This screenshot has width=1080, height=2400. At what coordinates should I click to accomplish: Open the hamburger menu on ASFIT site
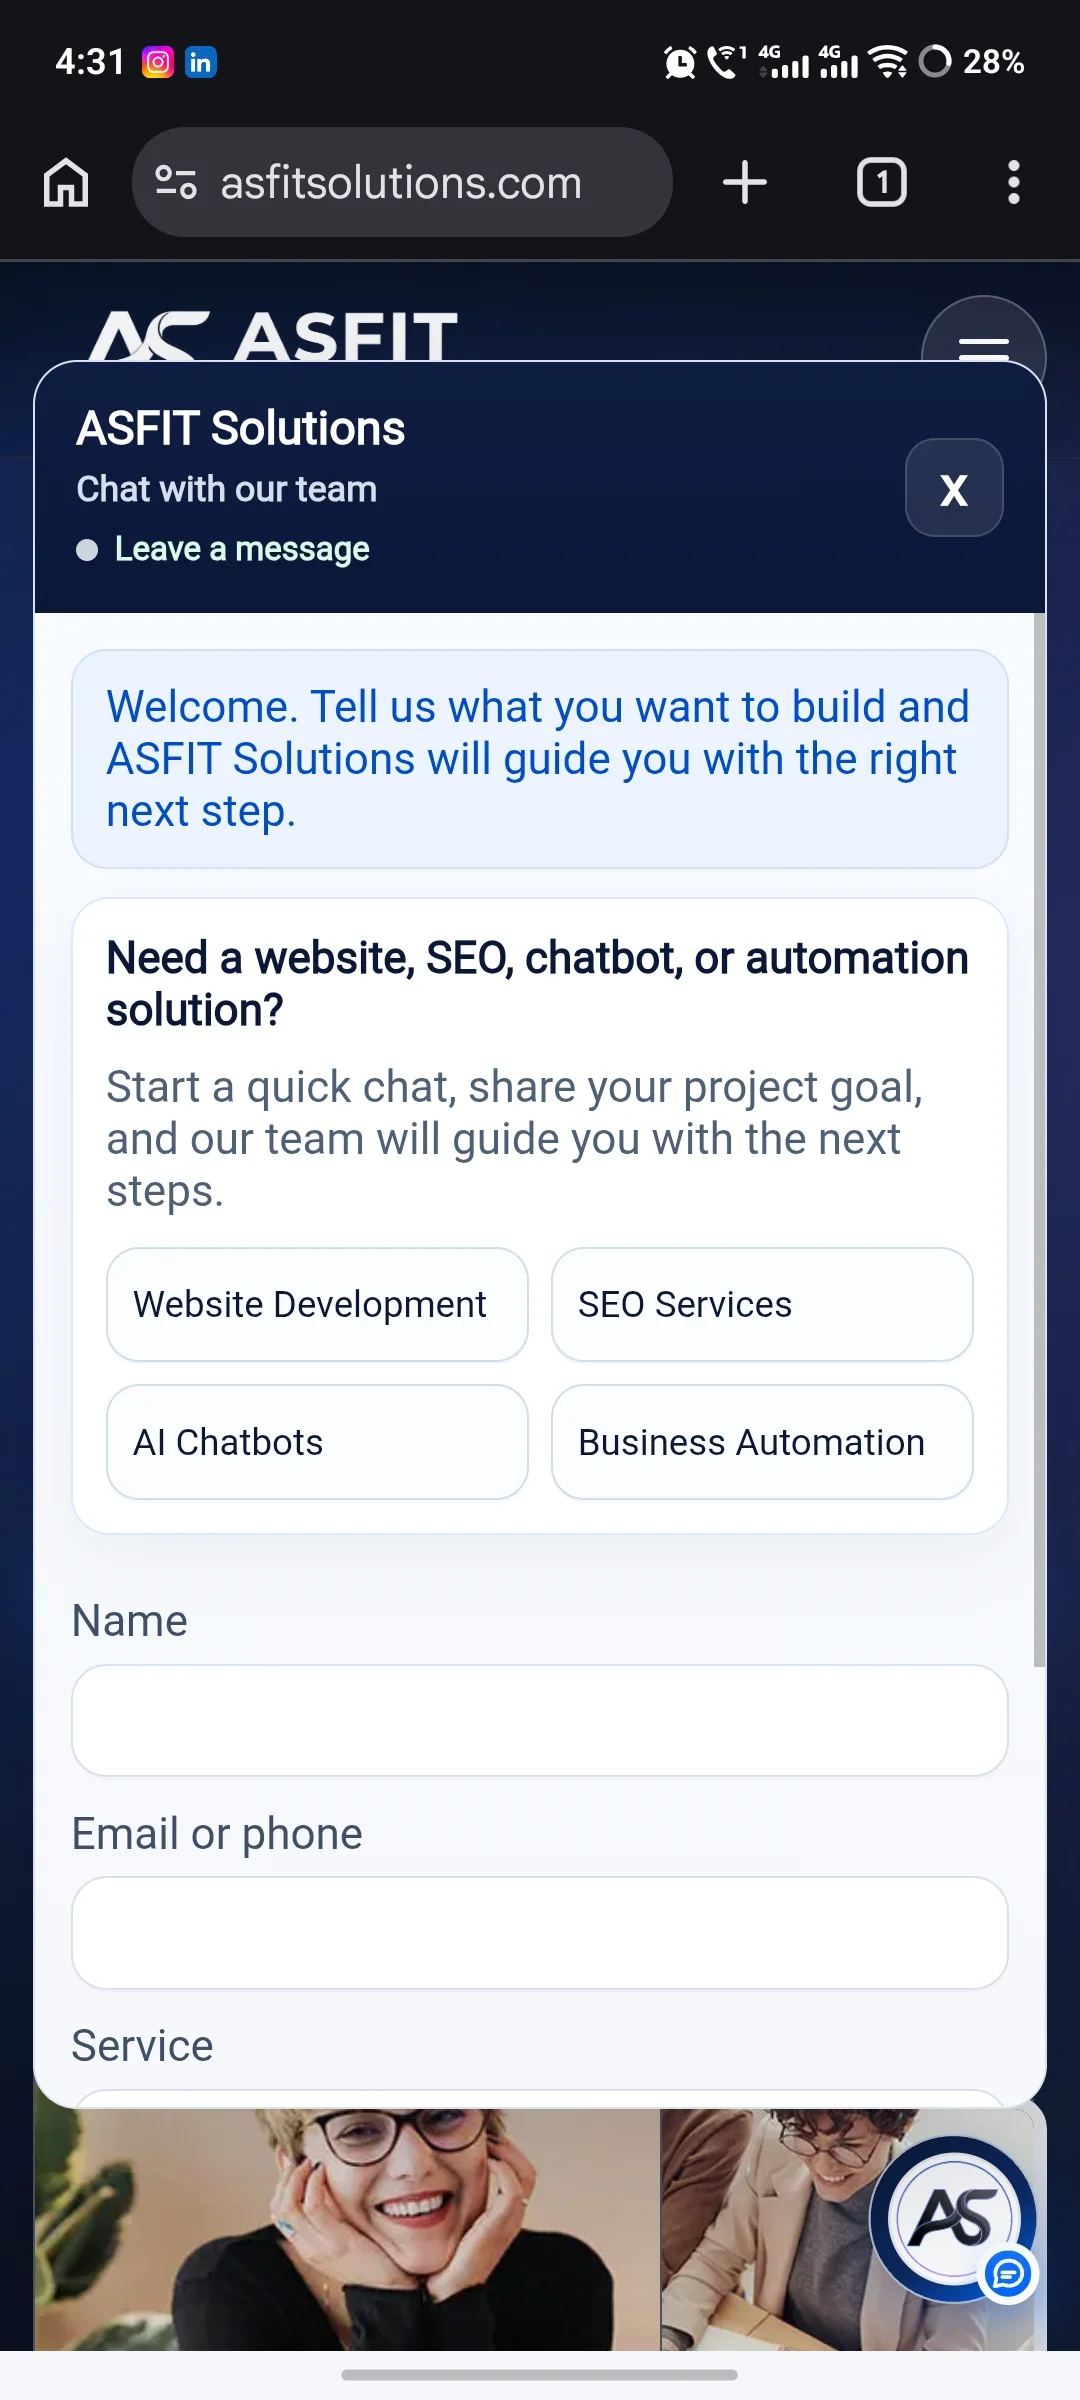coord(984,340)
